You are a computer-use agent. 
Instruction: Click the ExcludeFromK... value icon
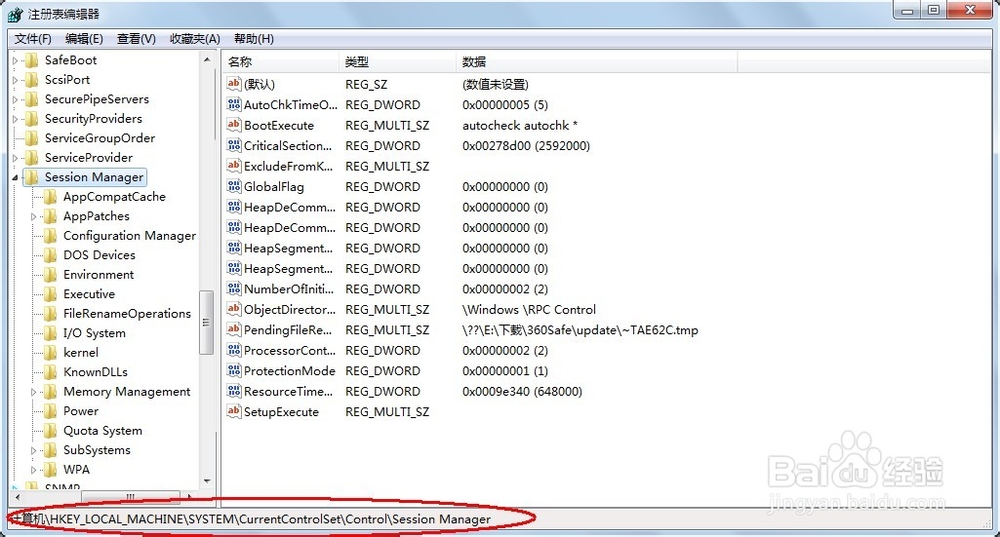tap(234, 165)
